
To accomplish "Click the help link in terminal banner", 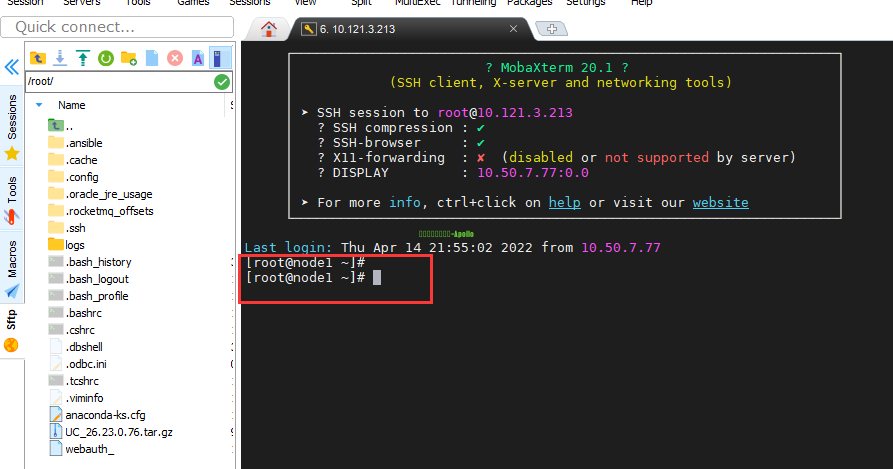I will pyautogui.click(x=564, y=202).
